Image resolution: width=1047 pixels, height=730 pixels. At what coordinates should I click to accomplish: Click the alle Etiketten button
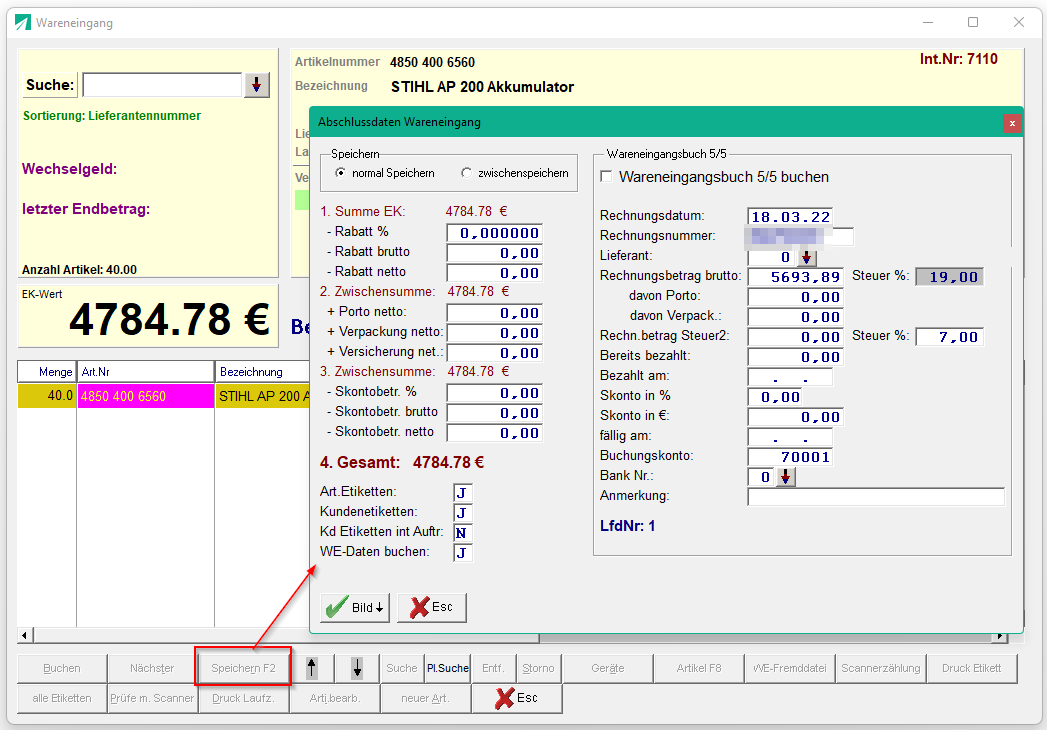click(62, 699)
